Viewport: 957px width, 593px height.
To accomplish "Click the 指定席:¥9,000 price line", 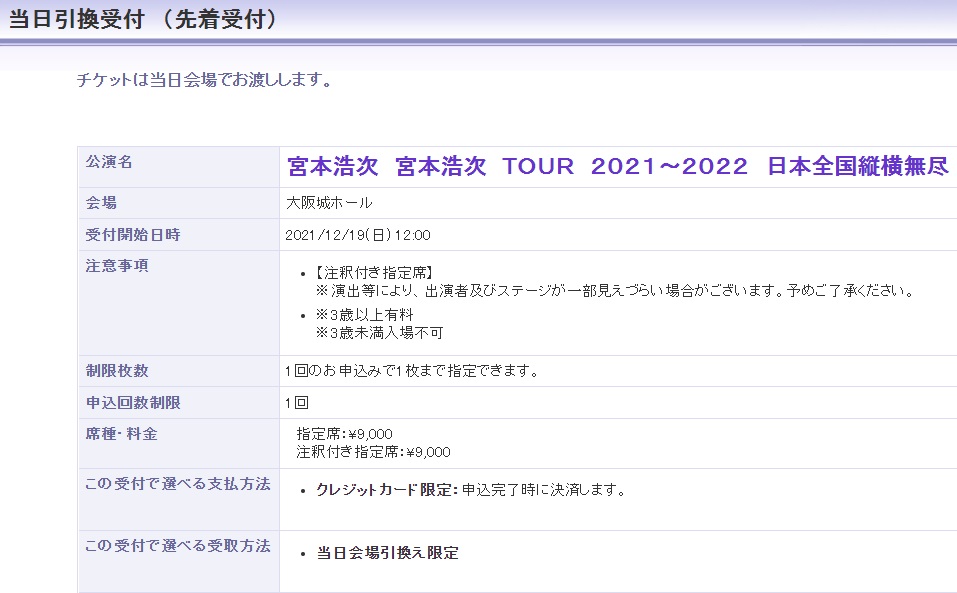I will pyautogui.click(x=344, y=434).
